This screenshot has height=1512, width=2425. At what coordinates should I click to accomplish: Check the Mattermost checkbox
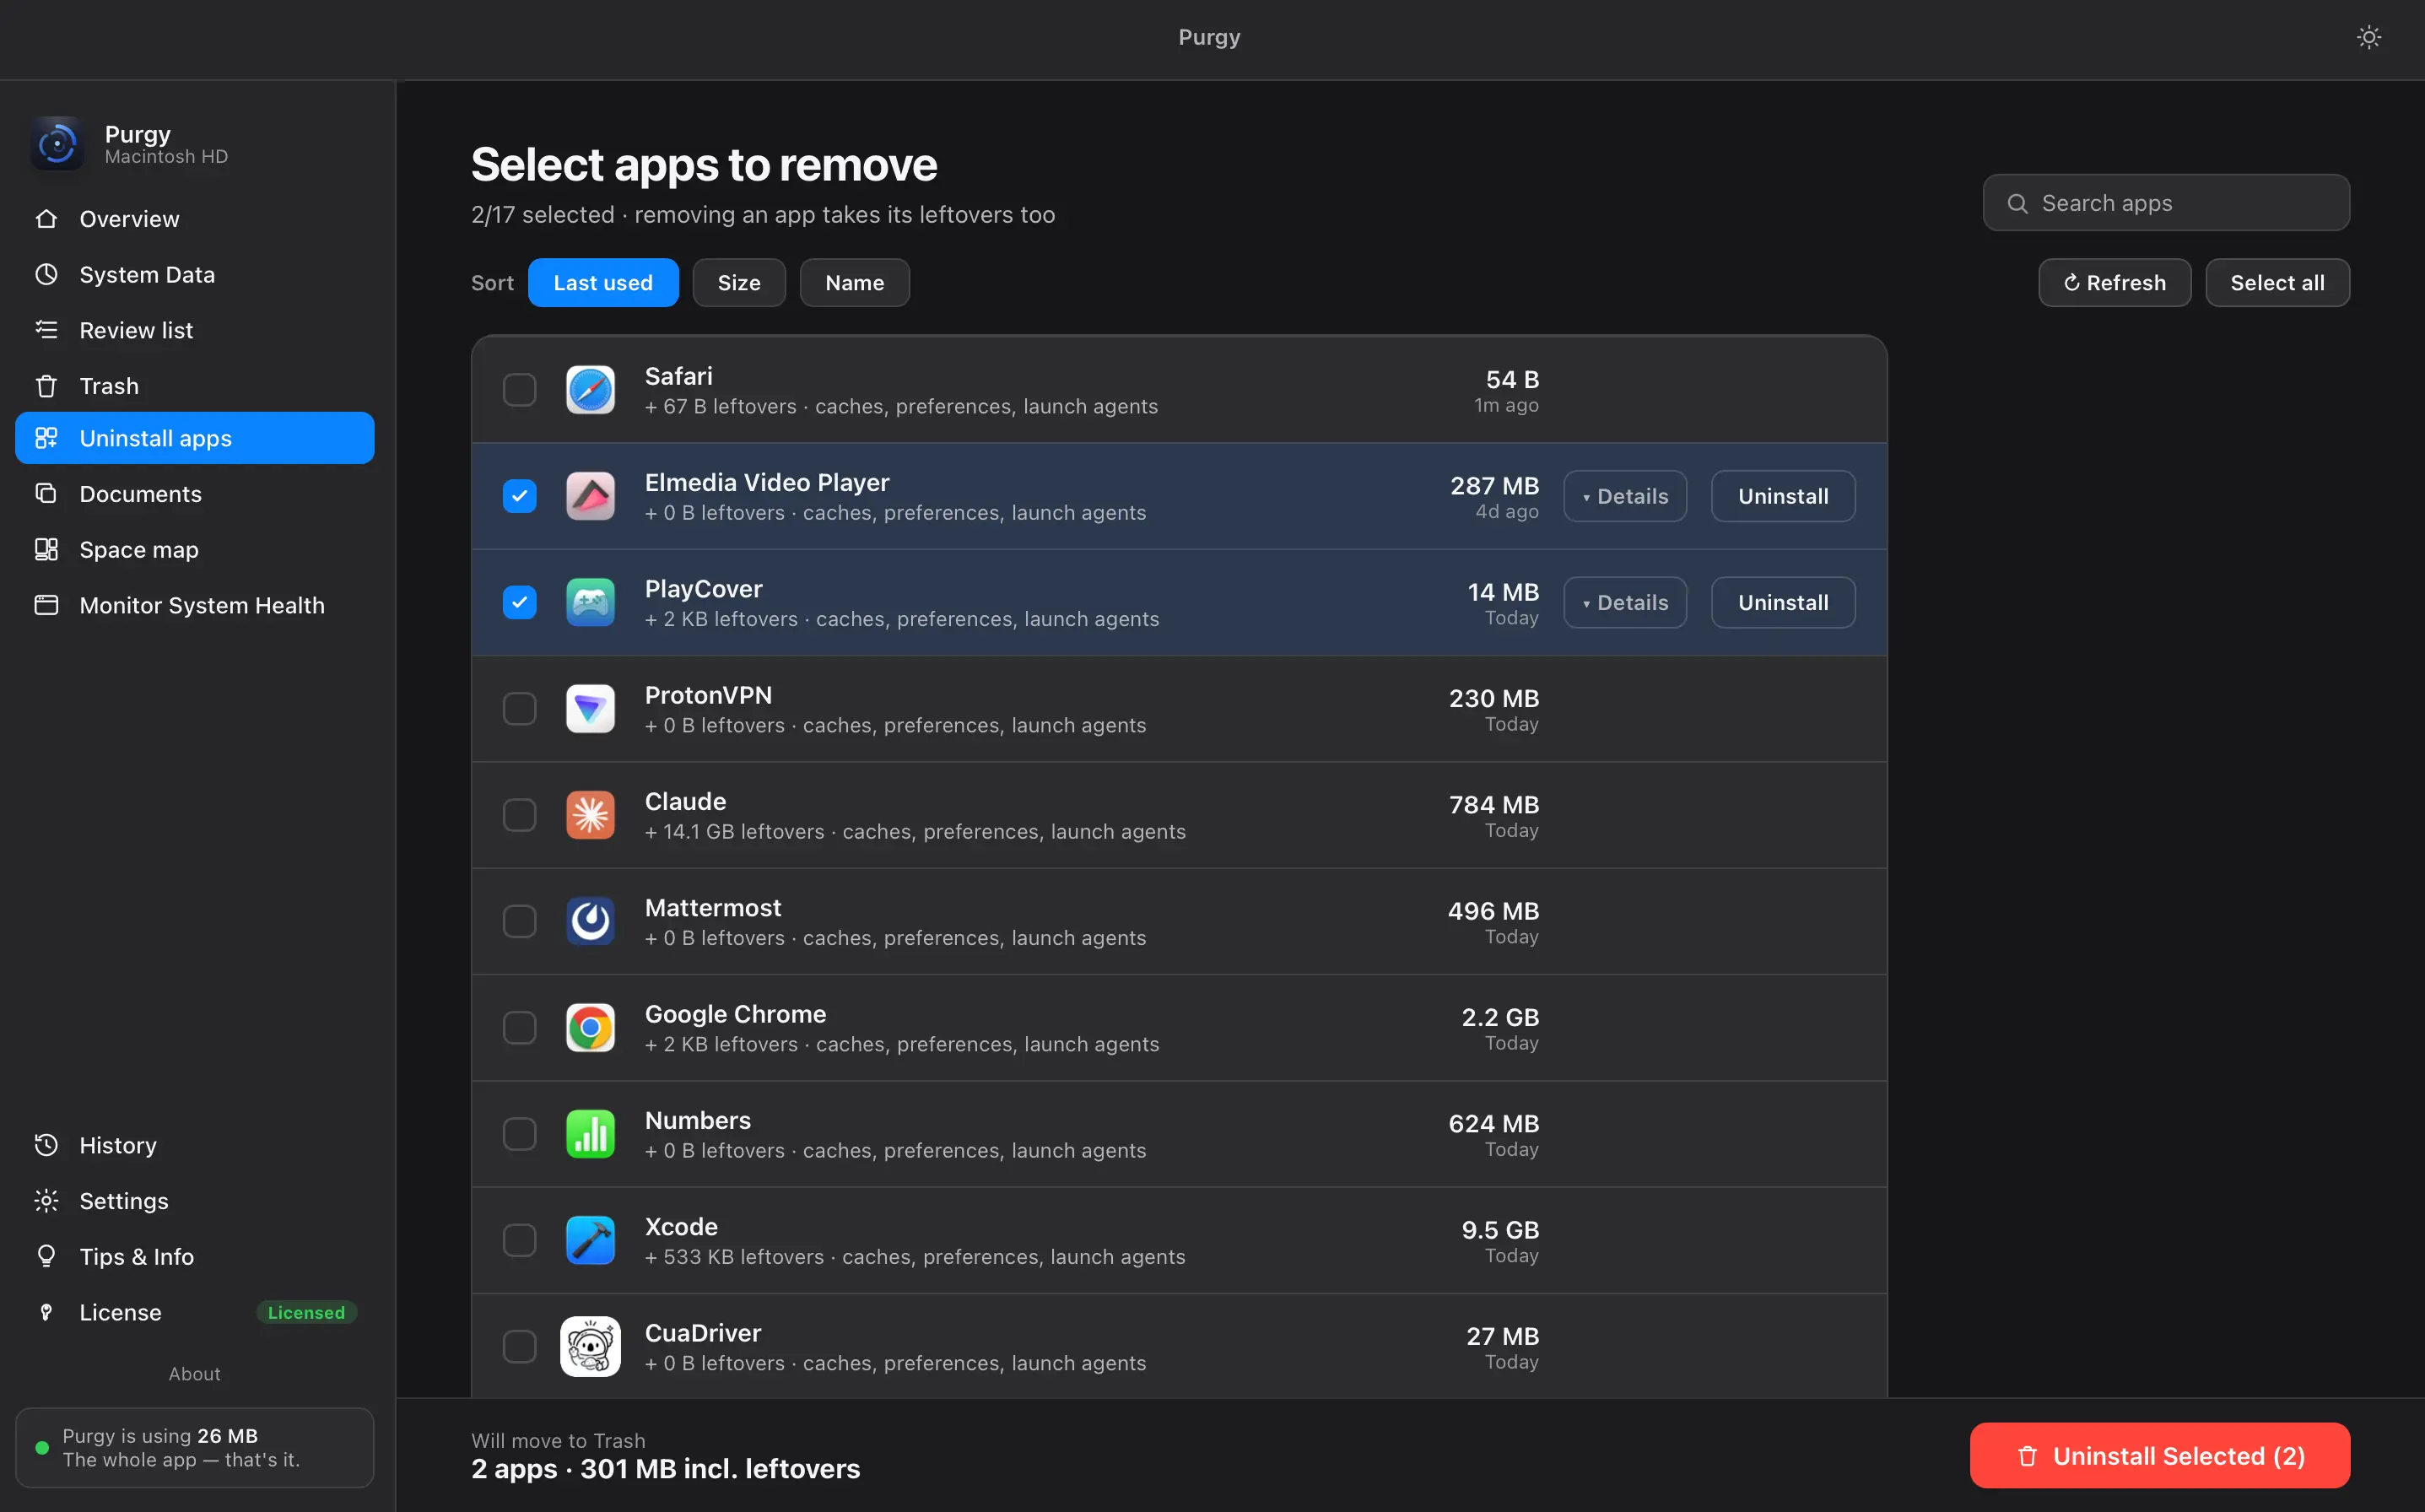(519, 921)
